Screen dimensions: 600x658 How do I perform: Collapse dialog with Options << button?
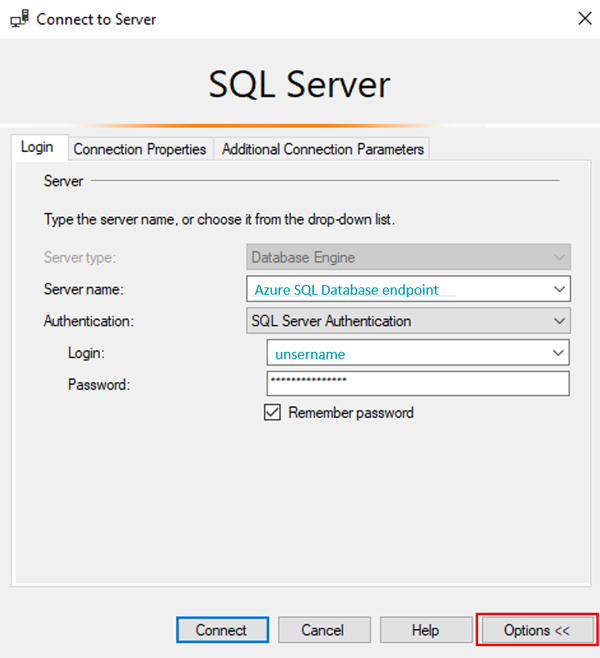pyautogui.click(x=537, y=629)
